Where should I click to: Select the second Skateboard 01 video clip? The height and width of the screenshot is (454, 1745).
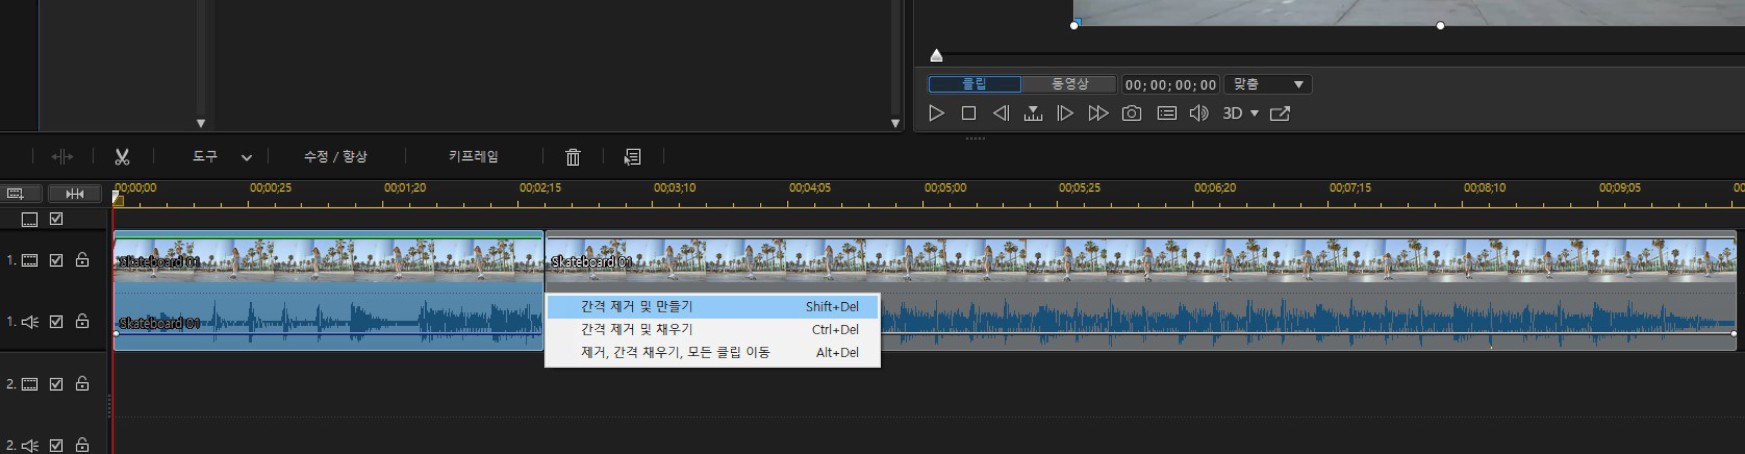1141,260
